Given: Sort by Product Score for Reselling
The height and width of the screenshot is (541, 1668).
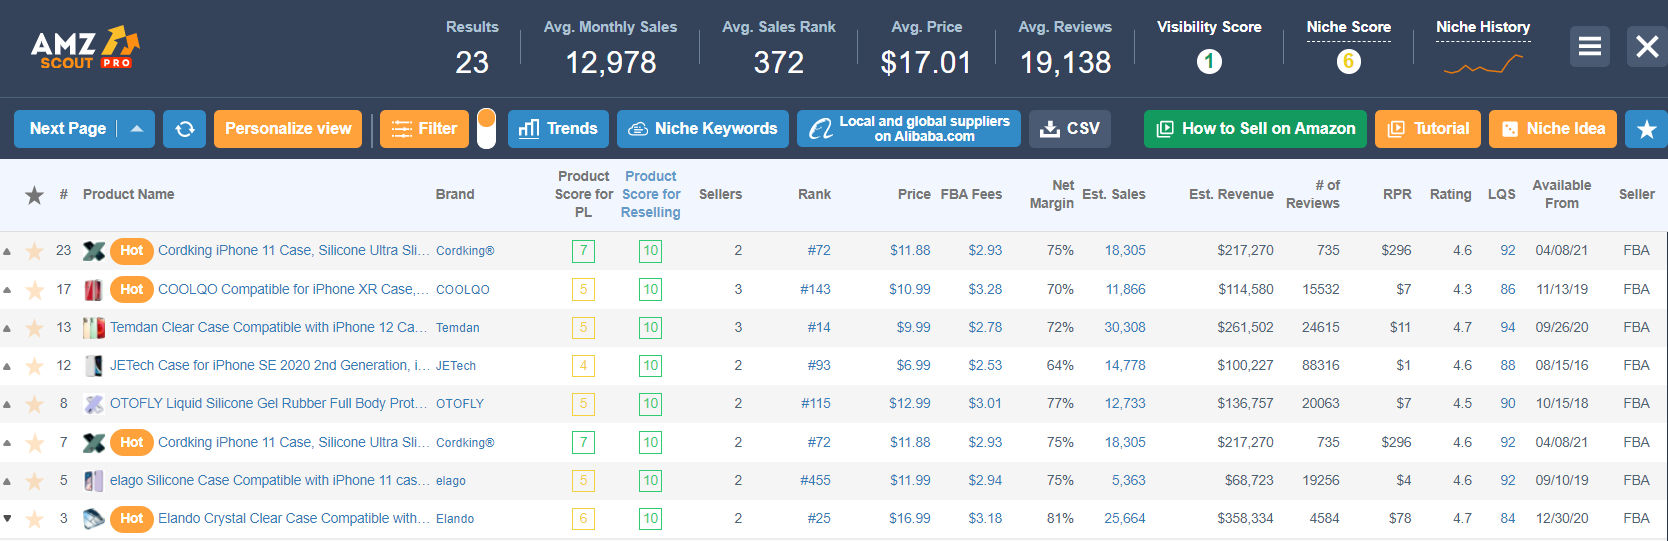Looking at the screenshot, I should [x=650, y=194].
